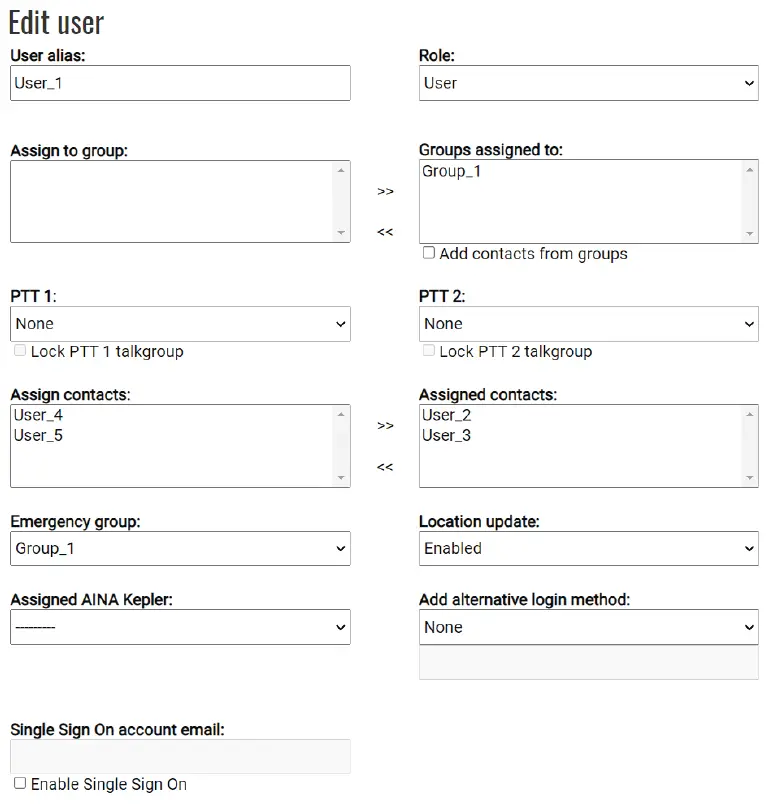Toggle the Enable Single Sign On checkbox
The image size is (770, 806).
coord(20,783)
